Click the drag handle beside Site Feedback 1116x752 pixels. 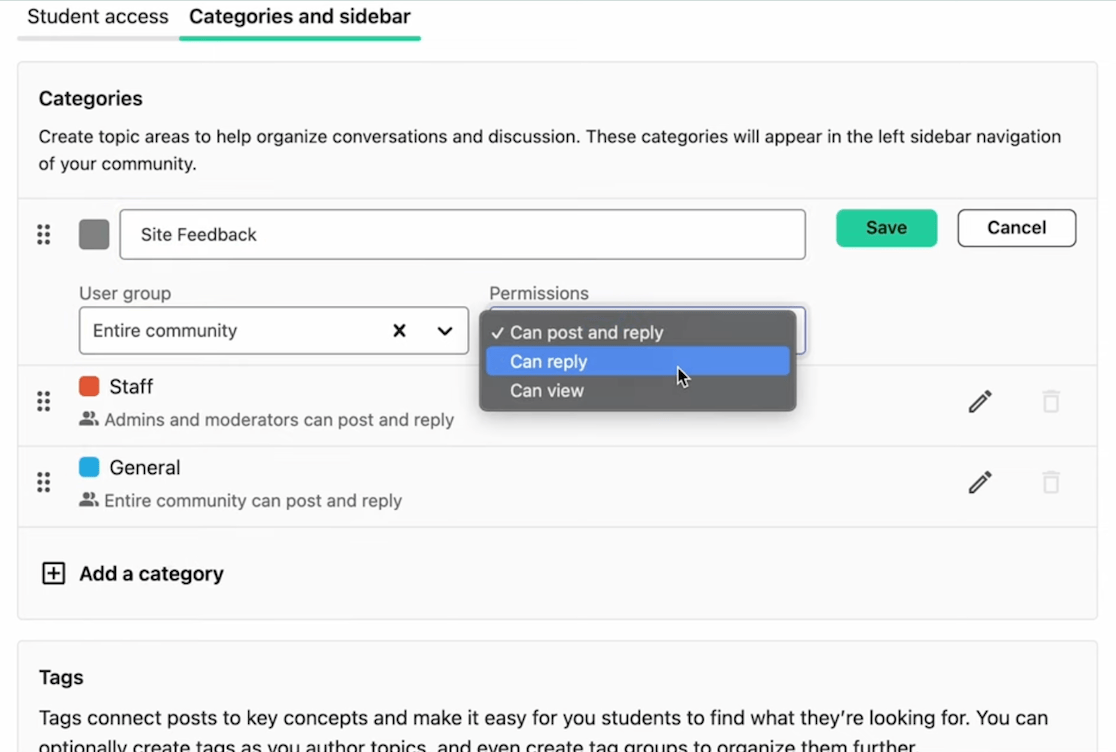tap(43, 234)
